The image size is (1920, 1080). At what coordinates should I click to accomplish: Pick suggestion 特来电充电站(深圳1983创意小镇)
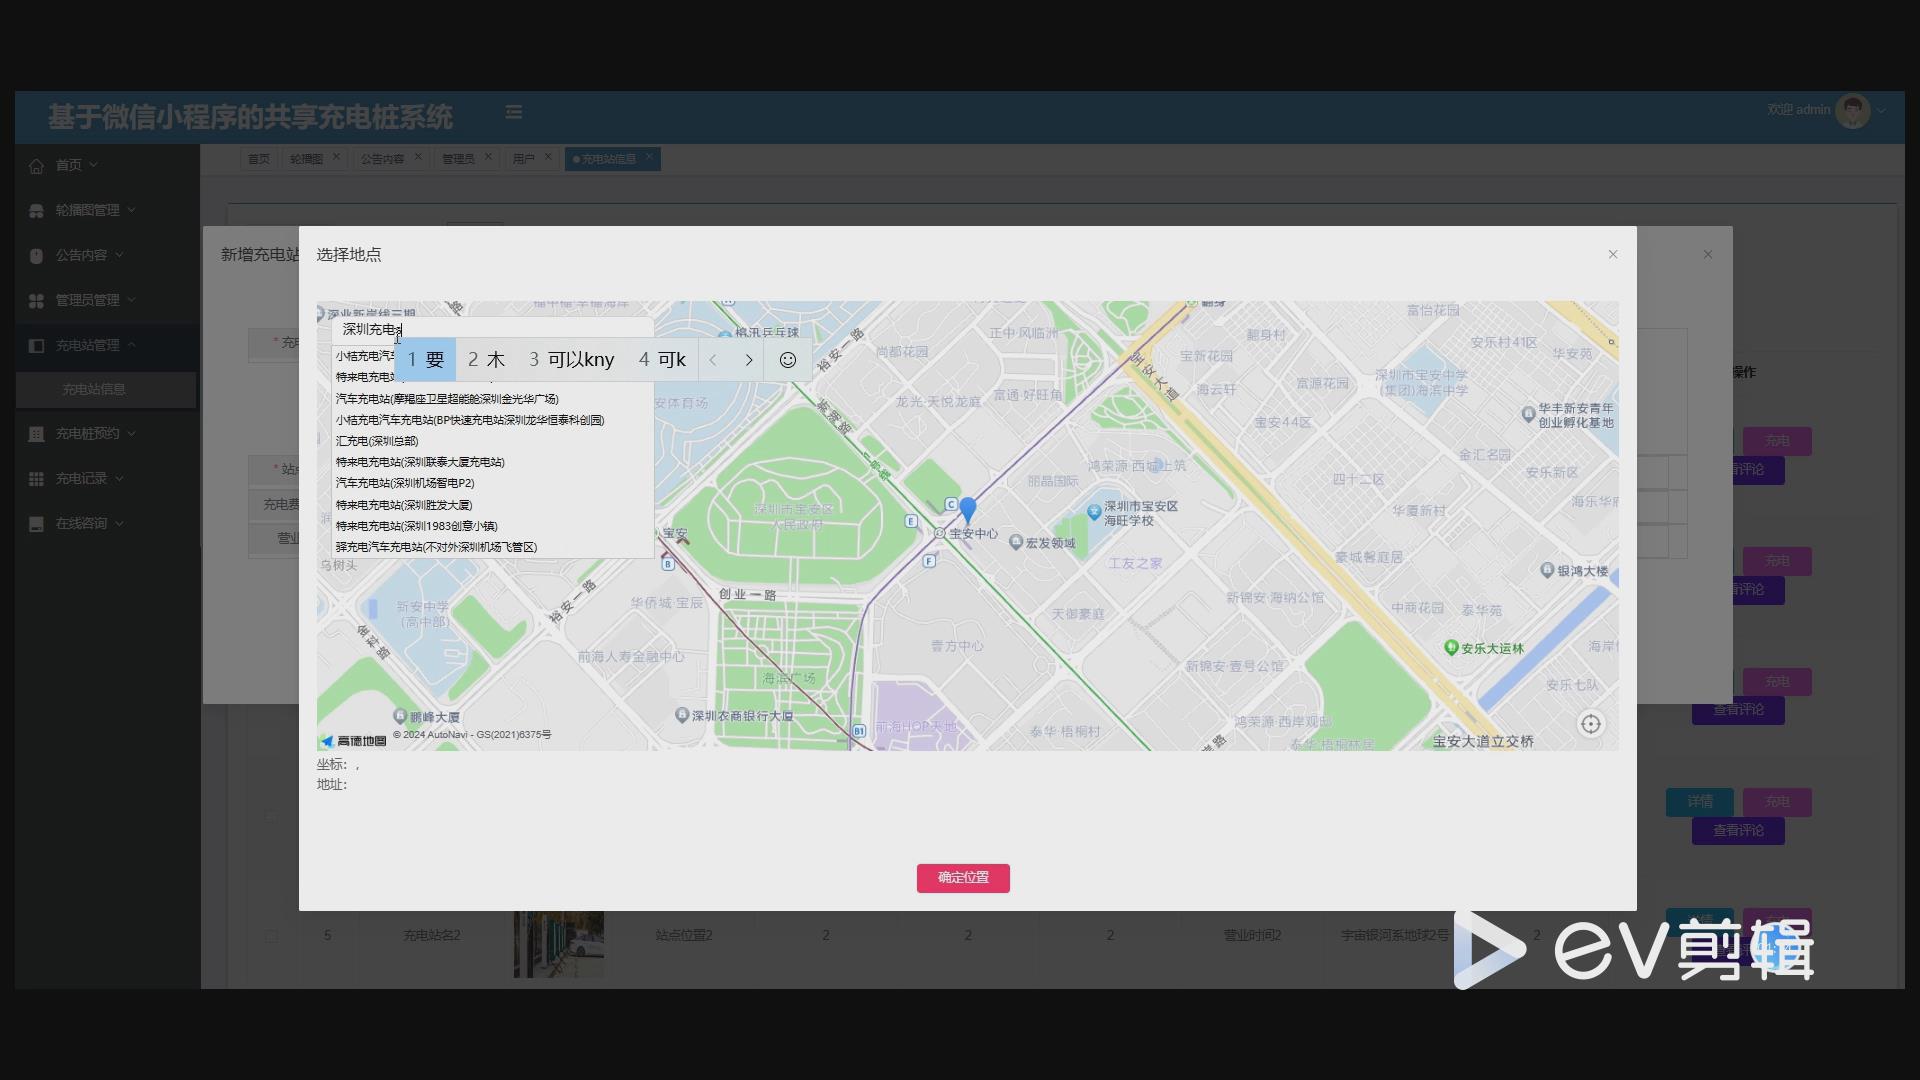[416, 526]
